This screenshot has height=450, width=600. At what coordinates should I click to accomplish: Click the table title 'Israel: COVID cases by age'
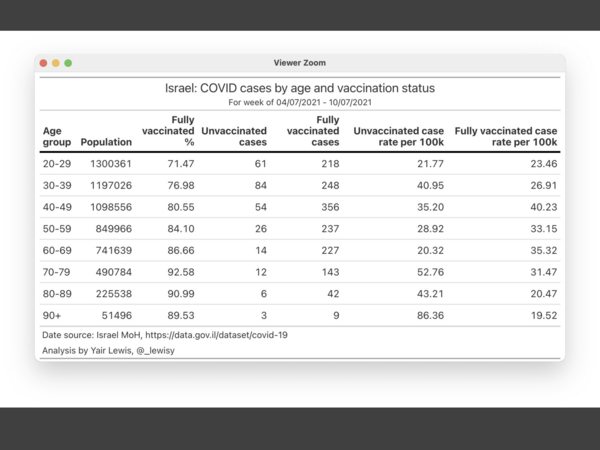click(x=300, y=88)
